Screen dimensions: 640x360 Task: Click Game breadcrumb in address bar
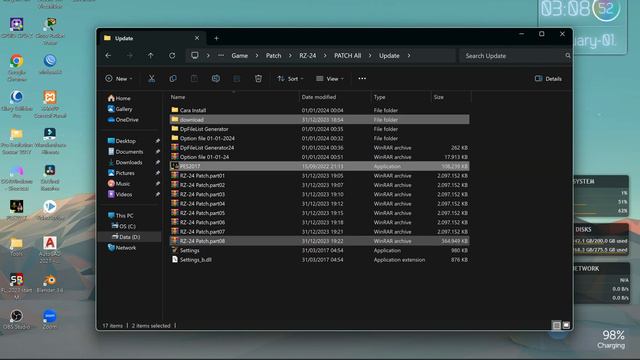pyautogui.click(x=240, y=56)
